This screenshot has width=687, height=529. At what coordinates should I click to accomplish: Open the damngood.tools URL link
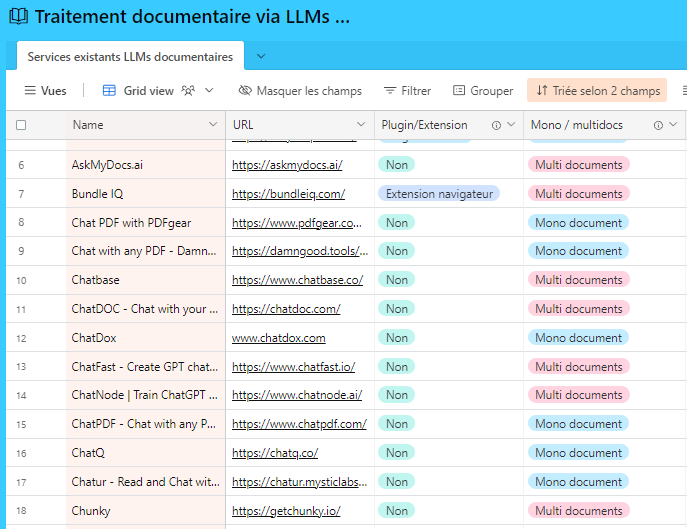[x=300, y=251]
